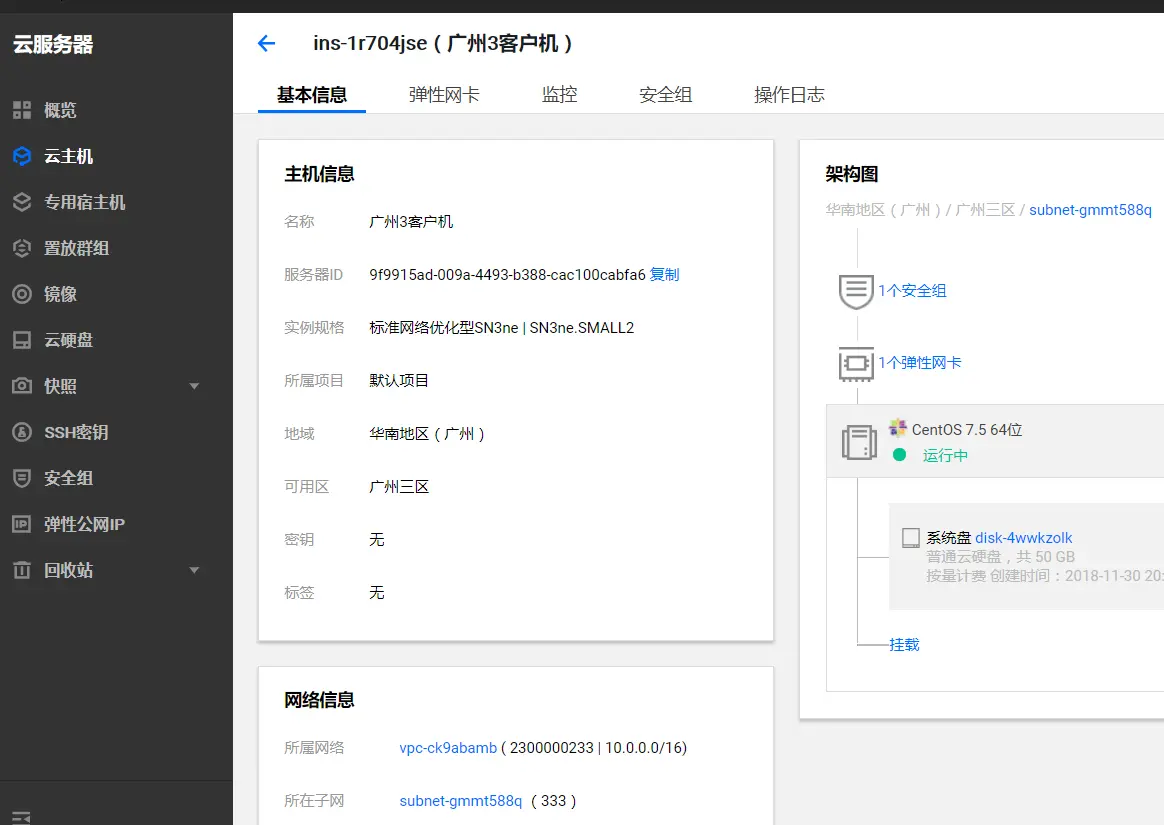Click the 1个安全组 link
Screen dimensions: 1164x825
point(912,291)
